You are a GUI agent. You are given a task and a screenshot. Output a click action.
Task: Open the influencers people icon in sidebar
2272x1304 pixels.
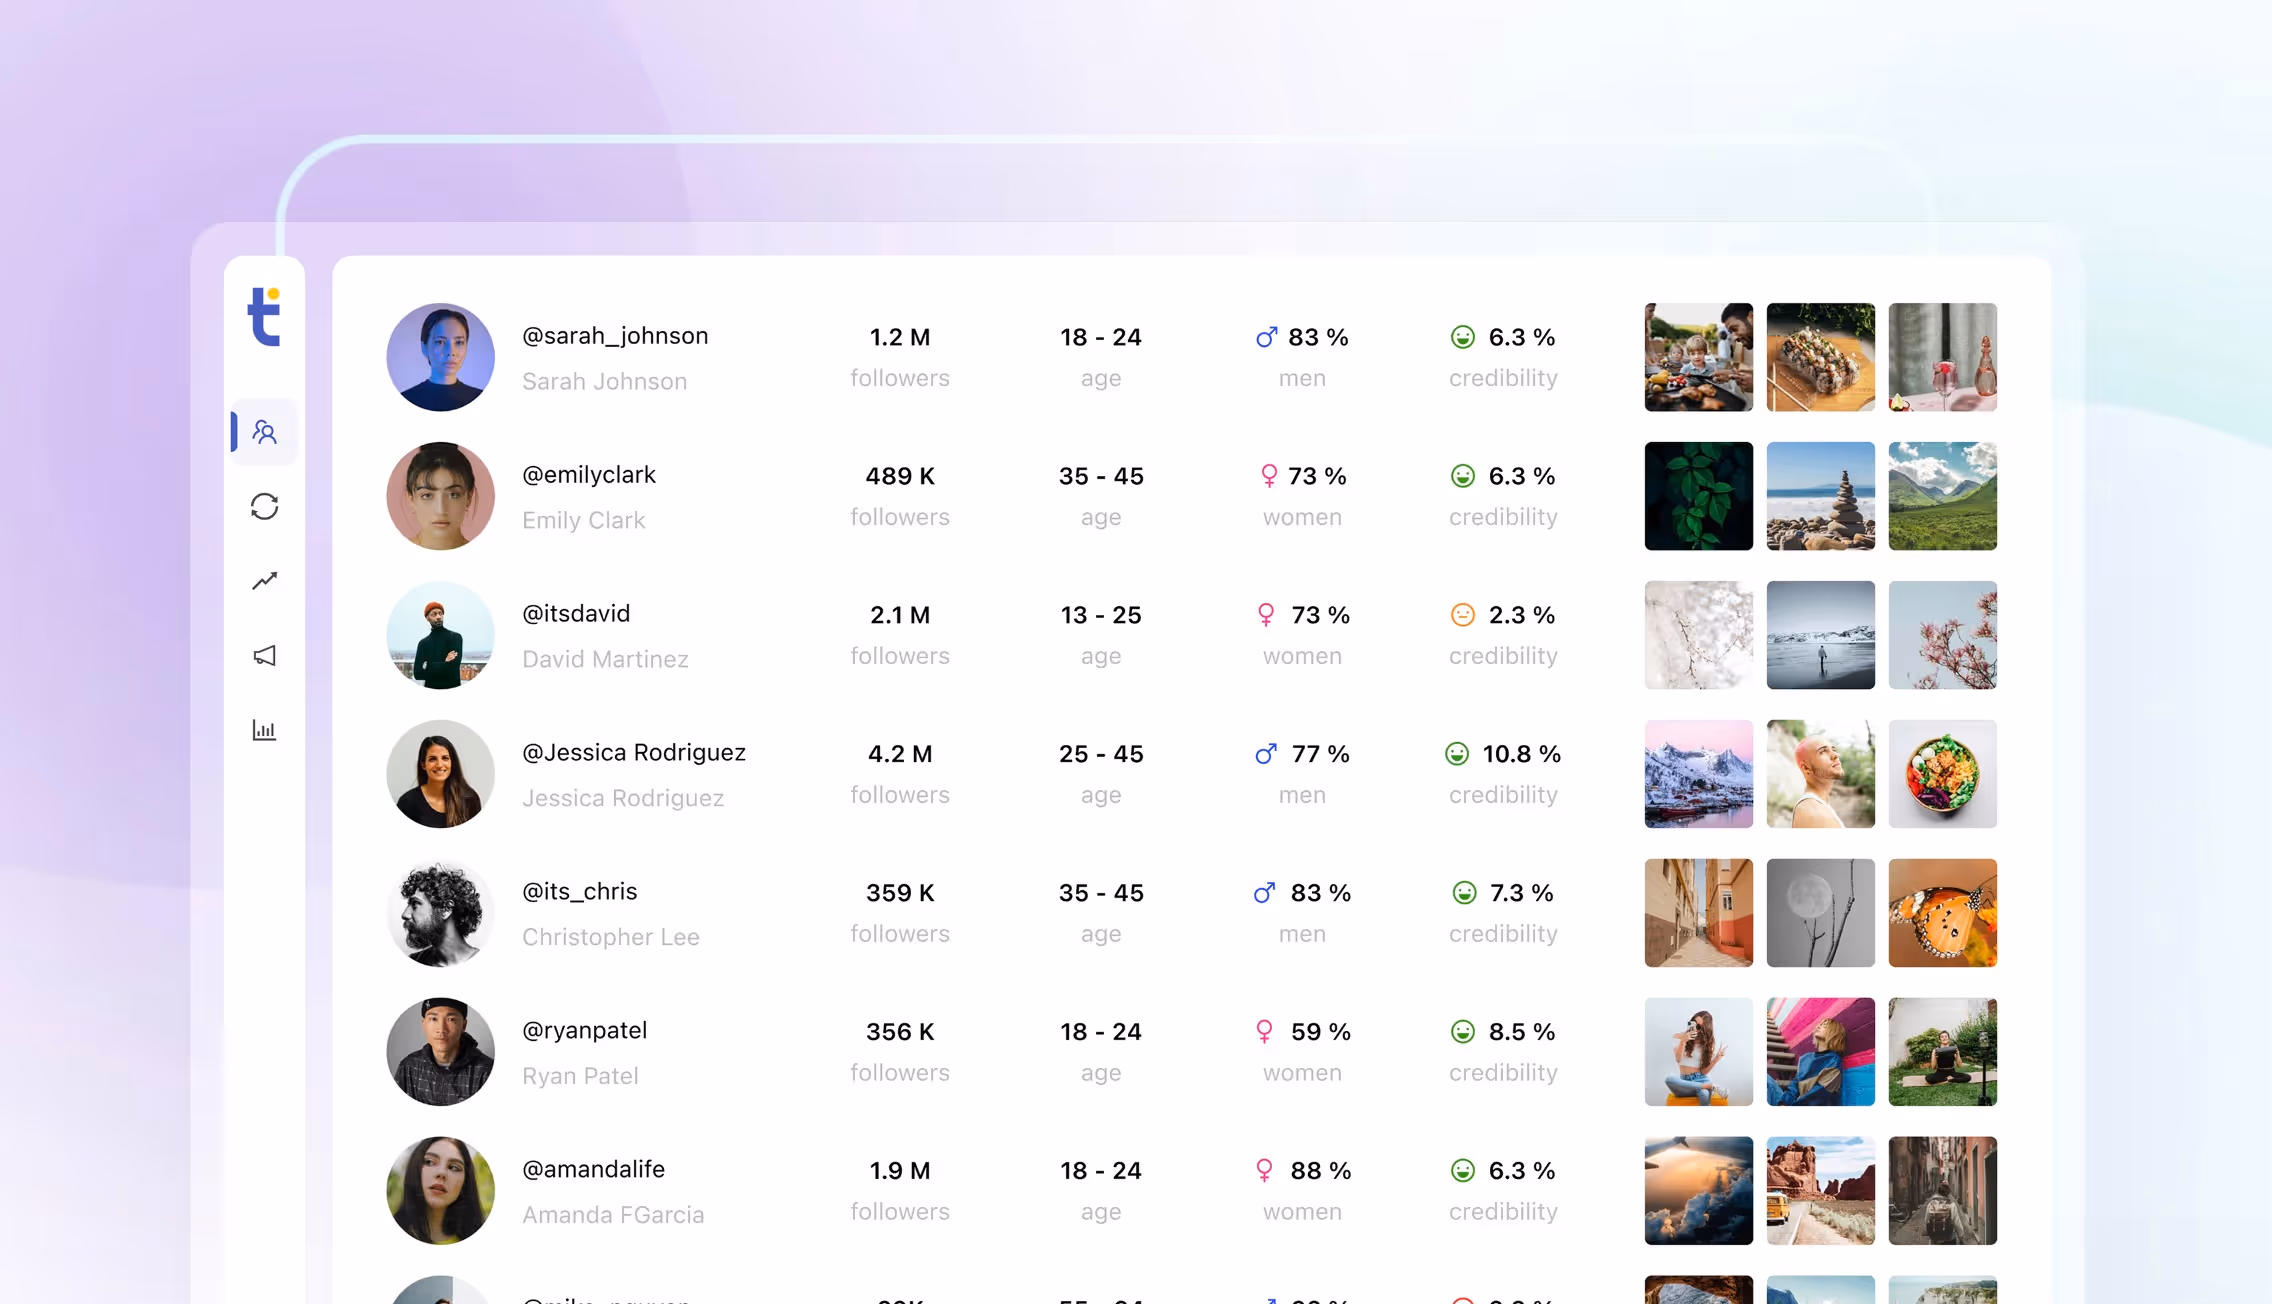pos(264,432)
